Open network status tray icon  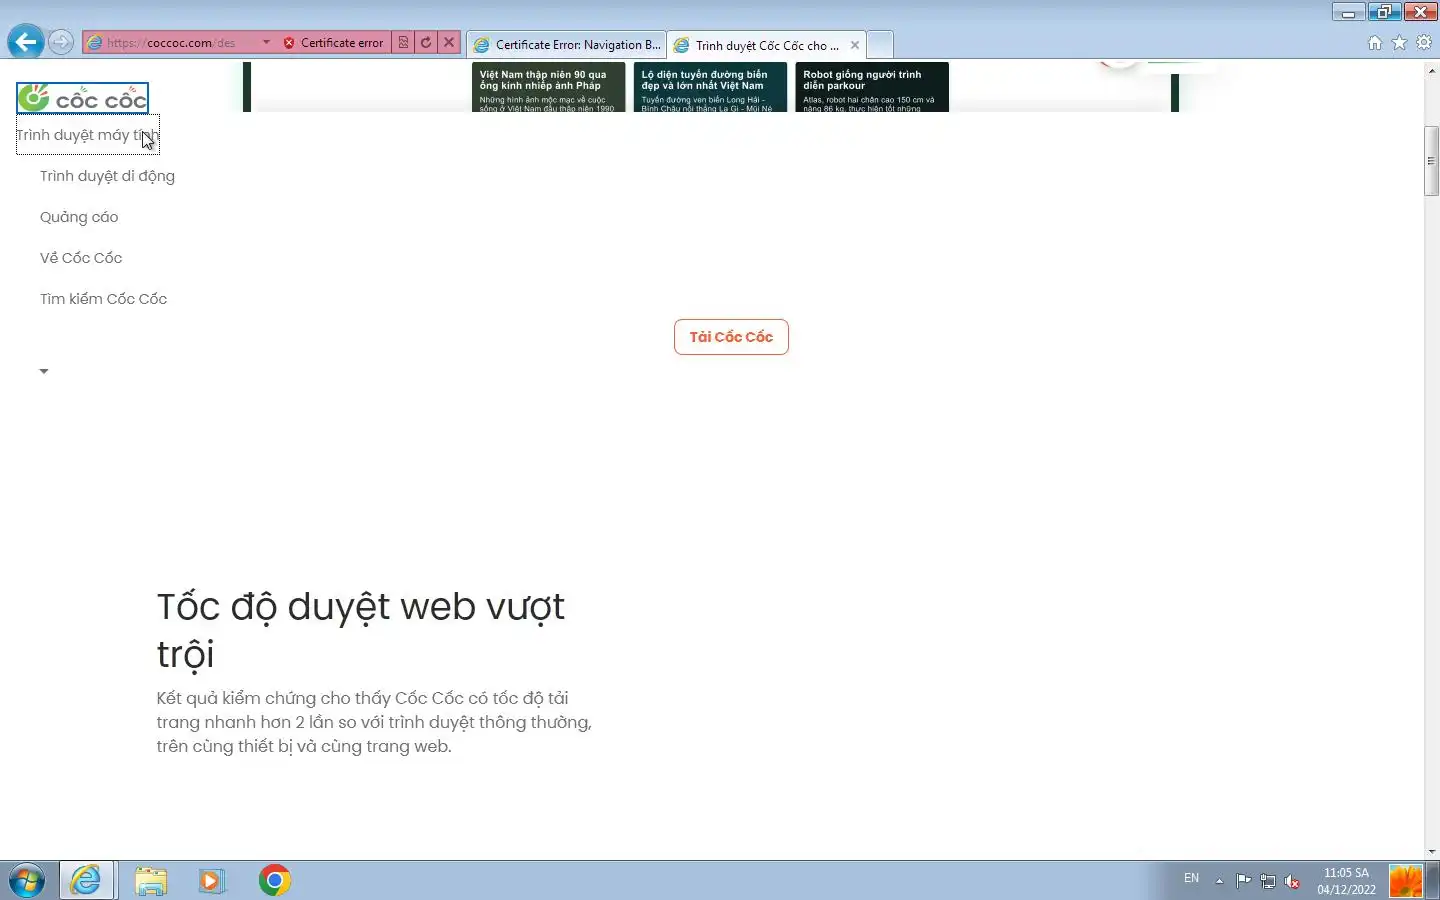point(1268,881)
